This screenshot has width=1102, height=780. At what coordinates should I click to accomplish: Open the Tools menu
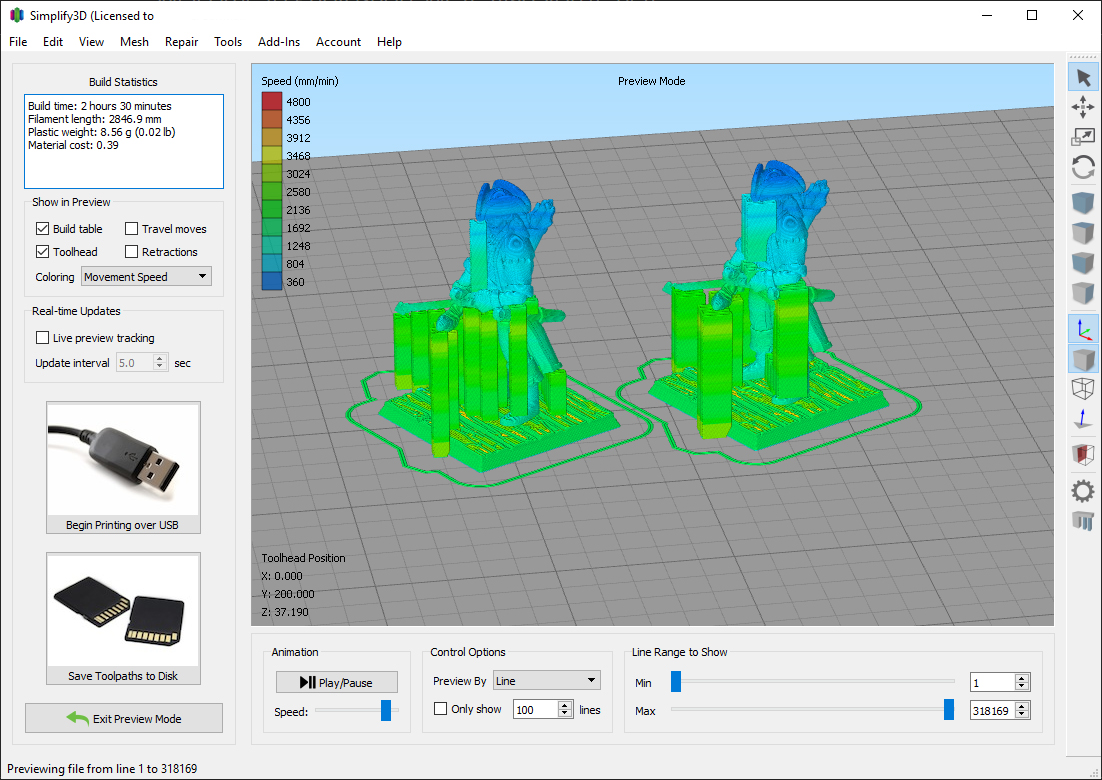click(x=228, y=41)
